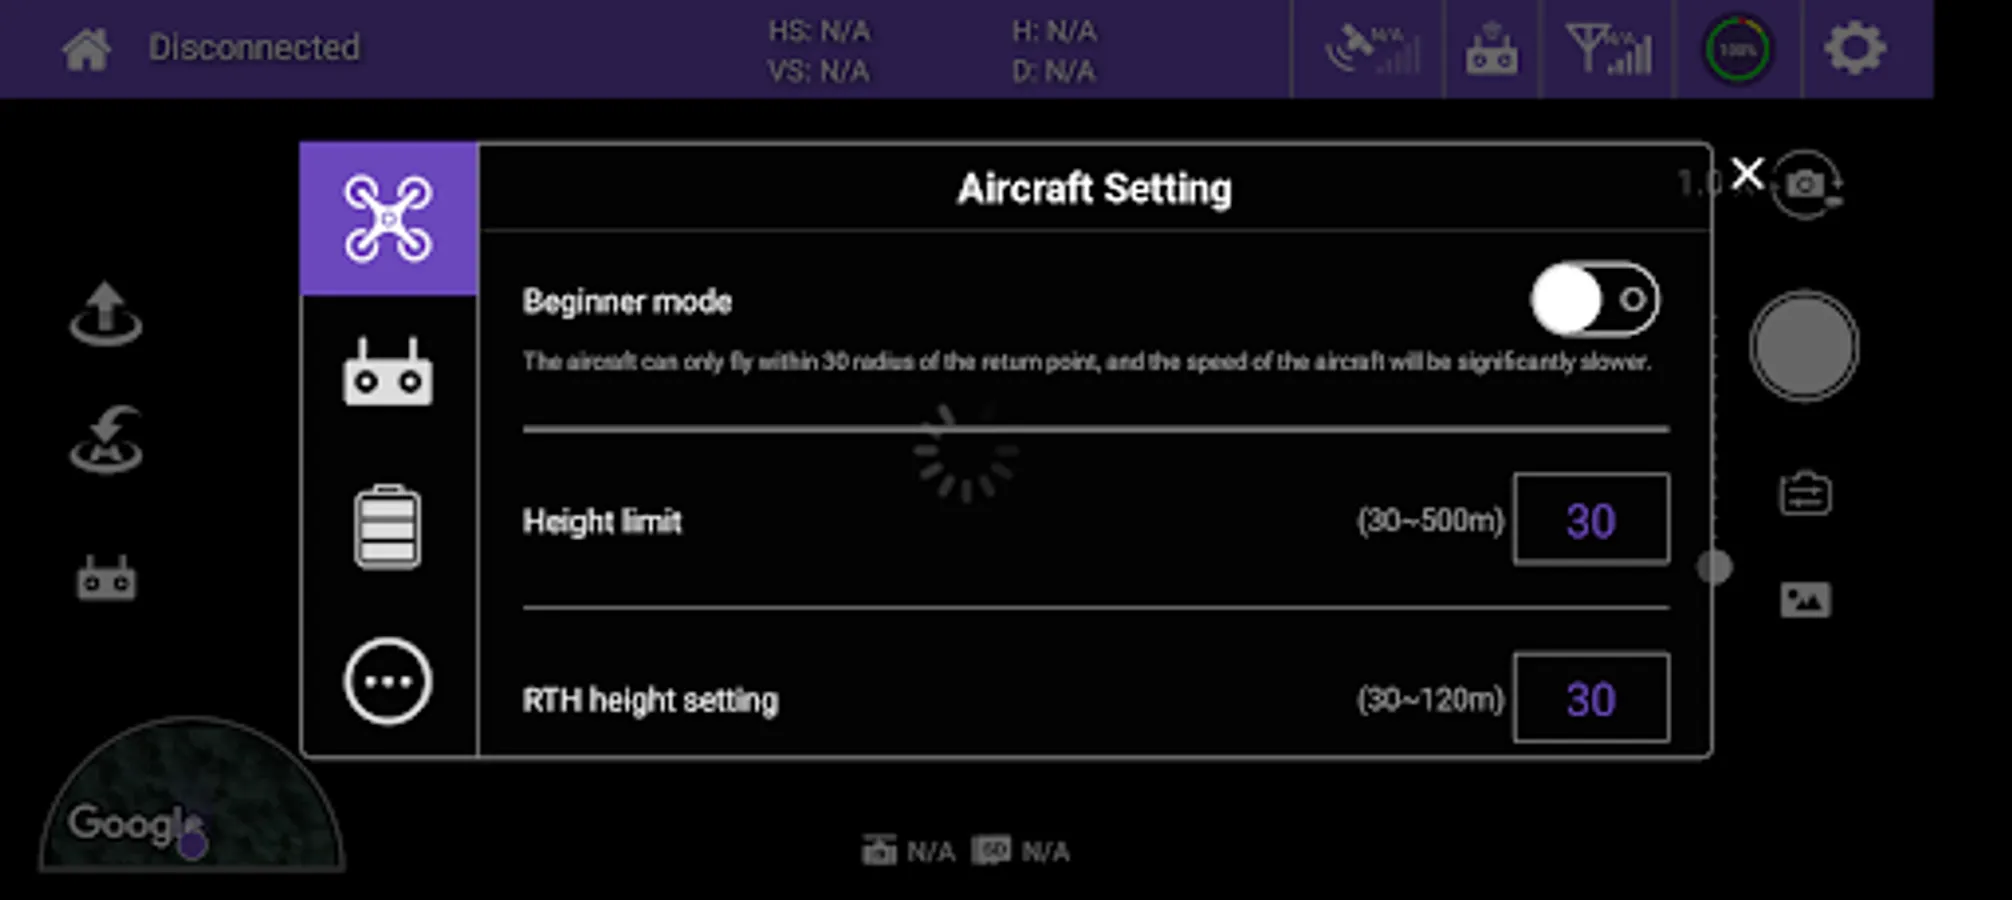Edit the Height limit value field
Image resolution: width=2012 pixels, height=900 pixels.
click(x=1591, y=520)
